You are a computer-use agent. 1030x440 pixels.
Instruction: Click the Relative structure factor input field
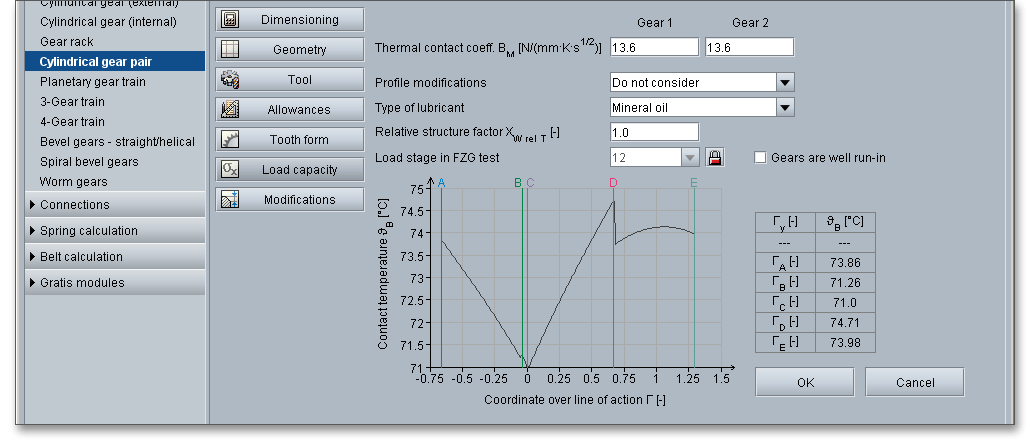[x=654, y=132]
